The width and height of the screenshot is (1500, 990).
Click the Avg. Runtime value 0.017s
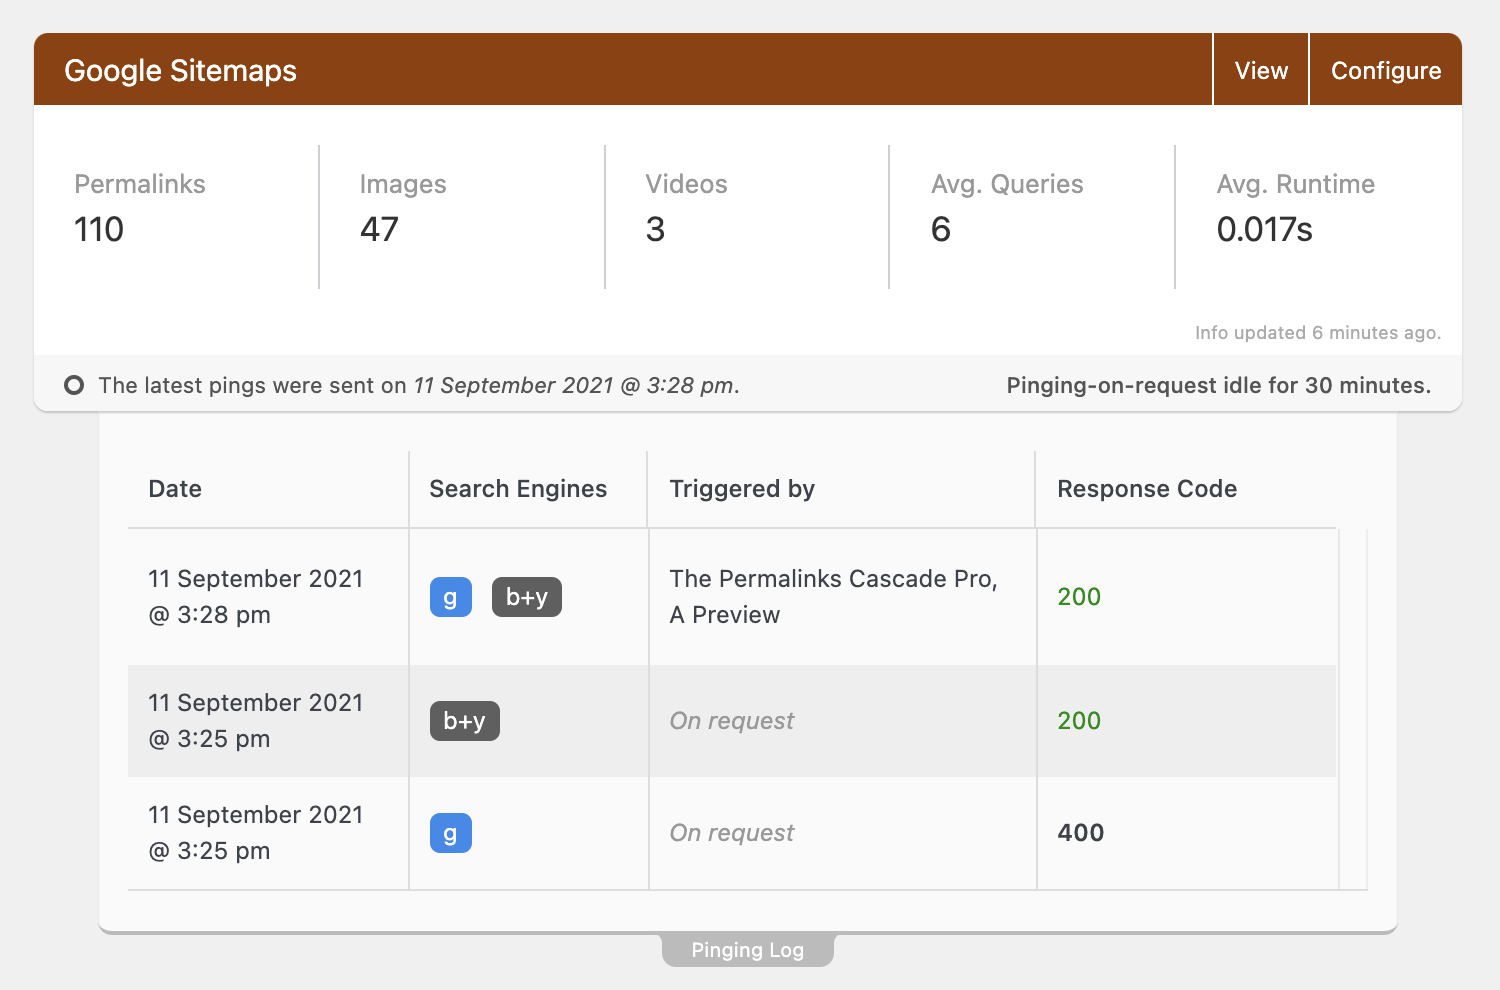click(x=1265, y=230)
